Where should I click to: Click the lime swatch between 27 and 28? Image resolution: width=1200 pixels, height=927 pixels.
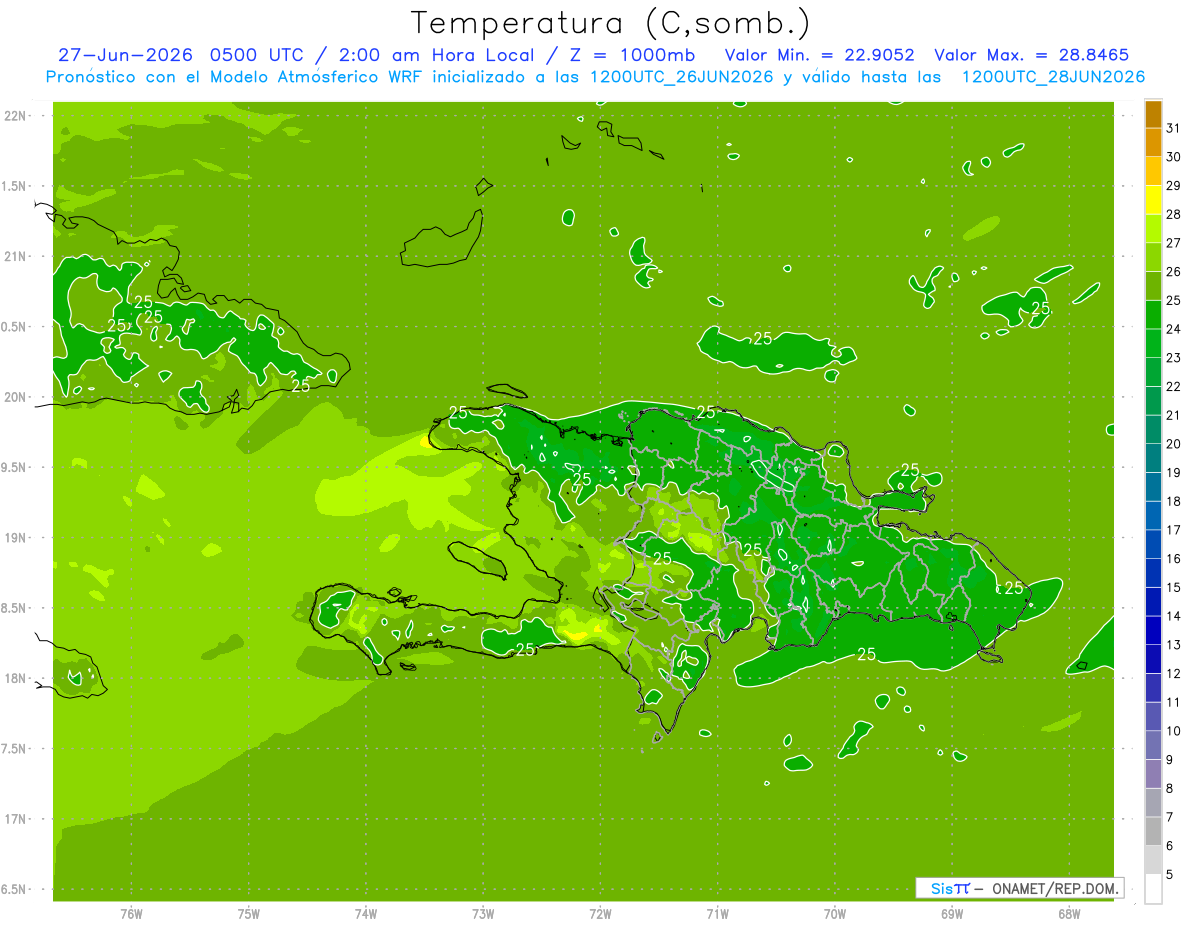1153,229
